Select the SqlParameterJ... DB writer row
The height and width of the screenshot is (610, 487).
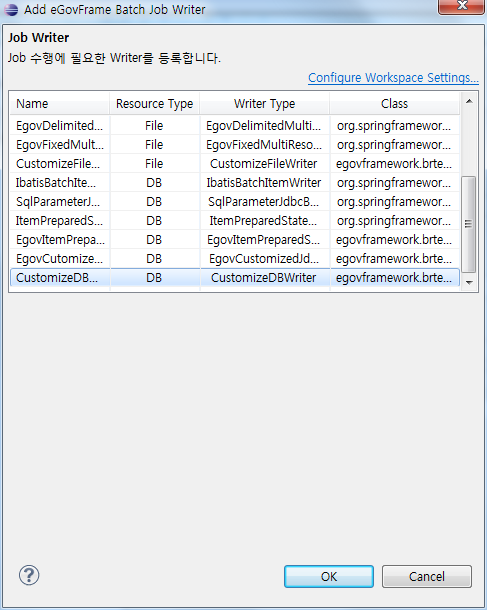(x=235, y=202)
